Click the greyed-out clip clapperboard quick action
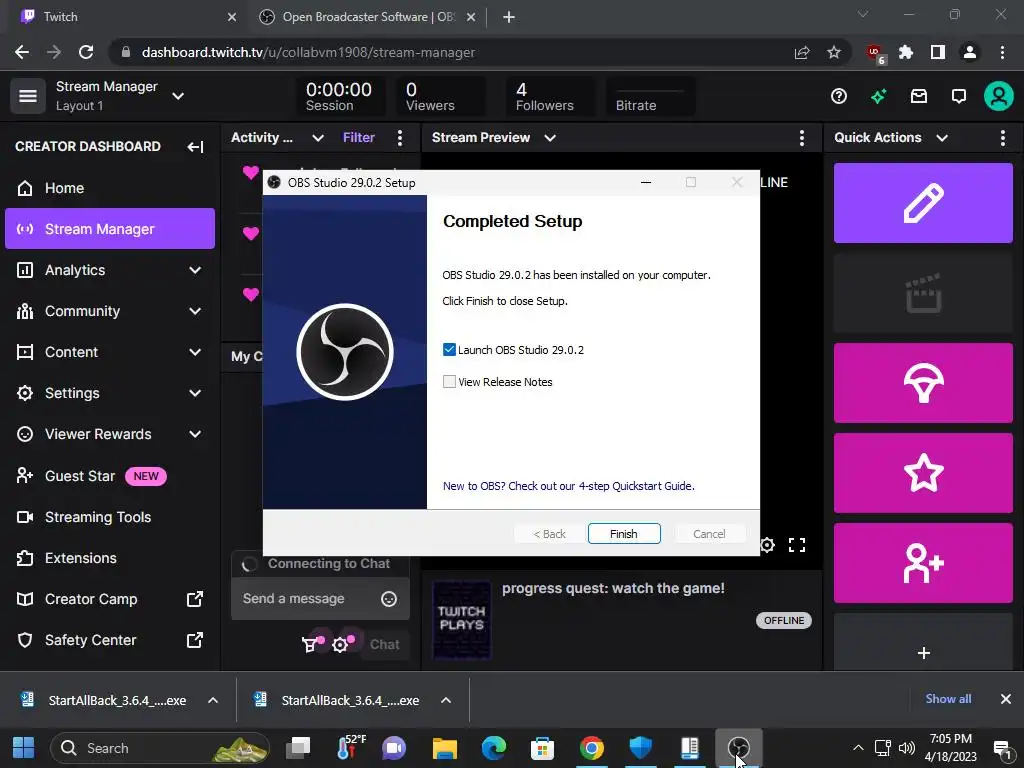The height and width of the screenshot is (768, 1024). tap(923, 293)
